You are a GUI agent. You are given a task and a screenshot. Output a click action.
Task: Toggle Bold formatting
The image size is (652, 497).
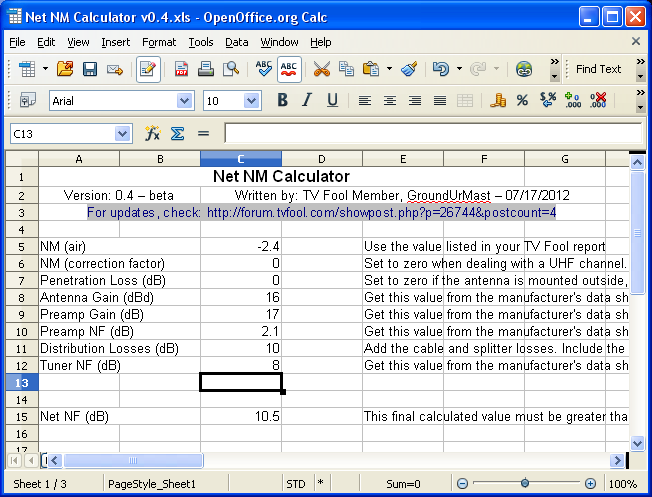coord(283,100)
